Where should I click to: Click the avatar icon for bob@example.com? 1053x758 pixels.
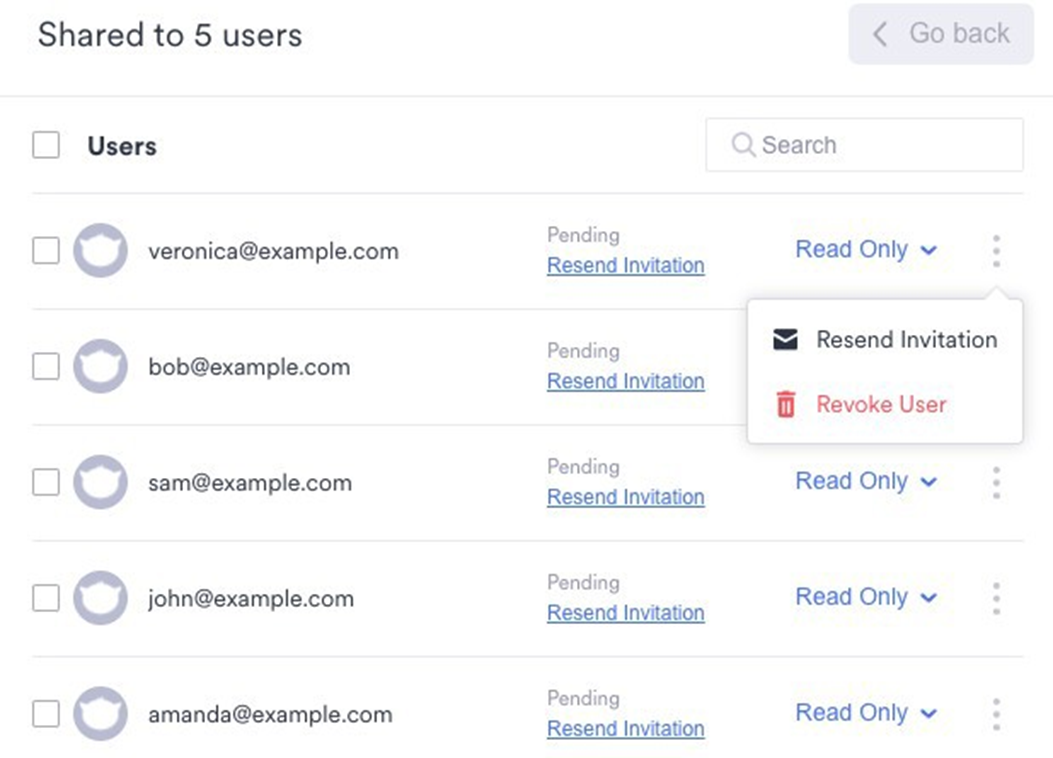(100, 366)
